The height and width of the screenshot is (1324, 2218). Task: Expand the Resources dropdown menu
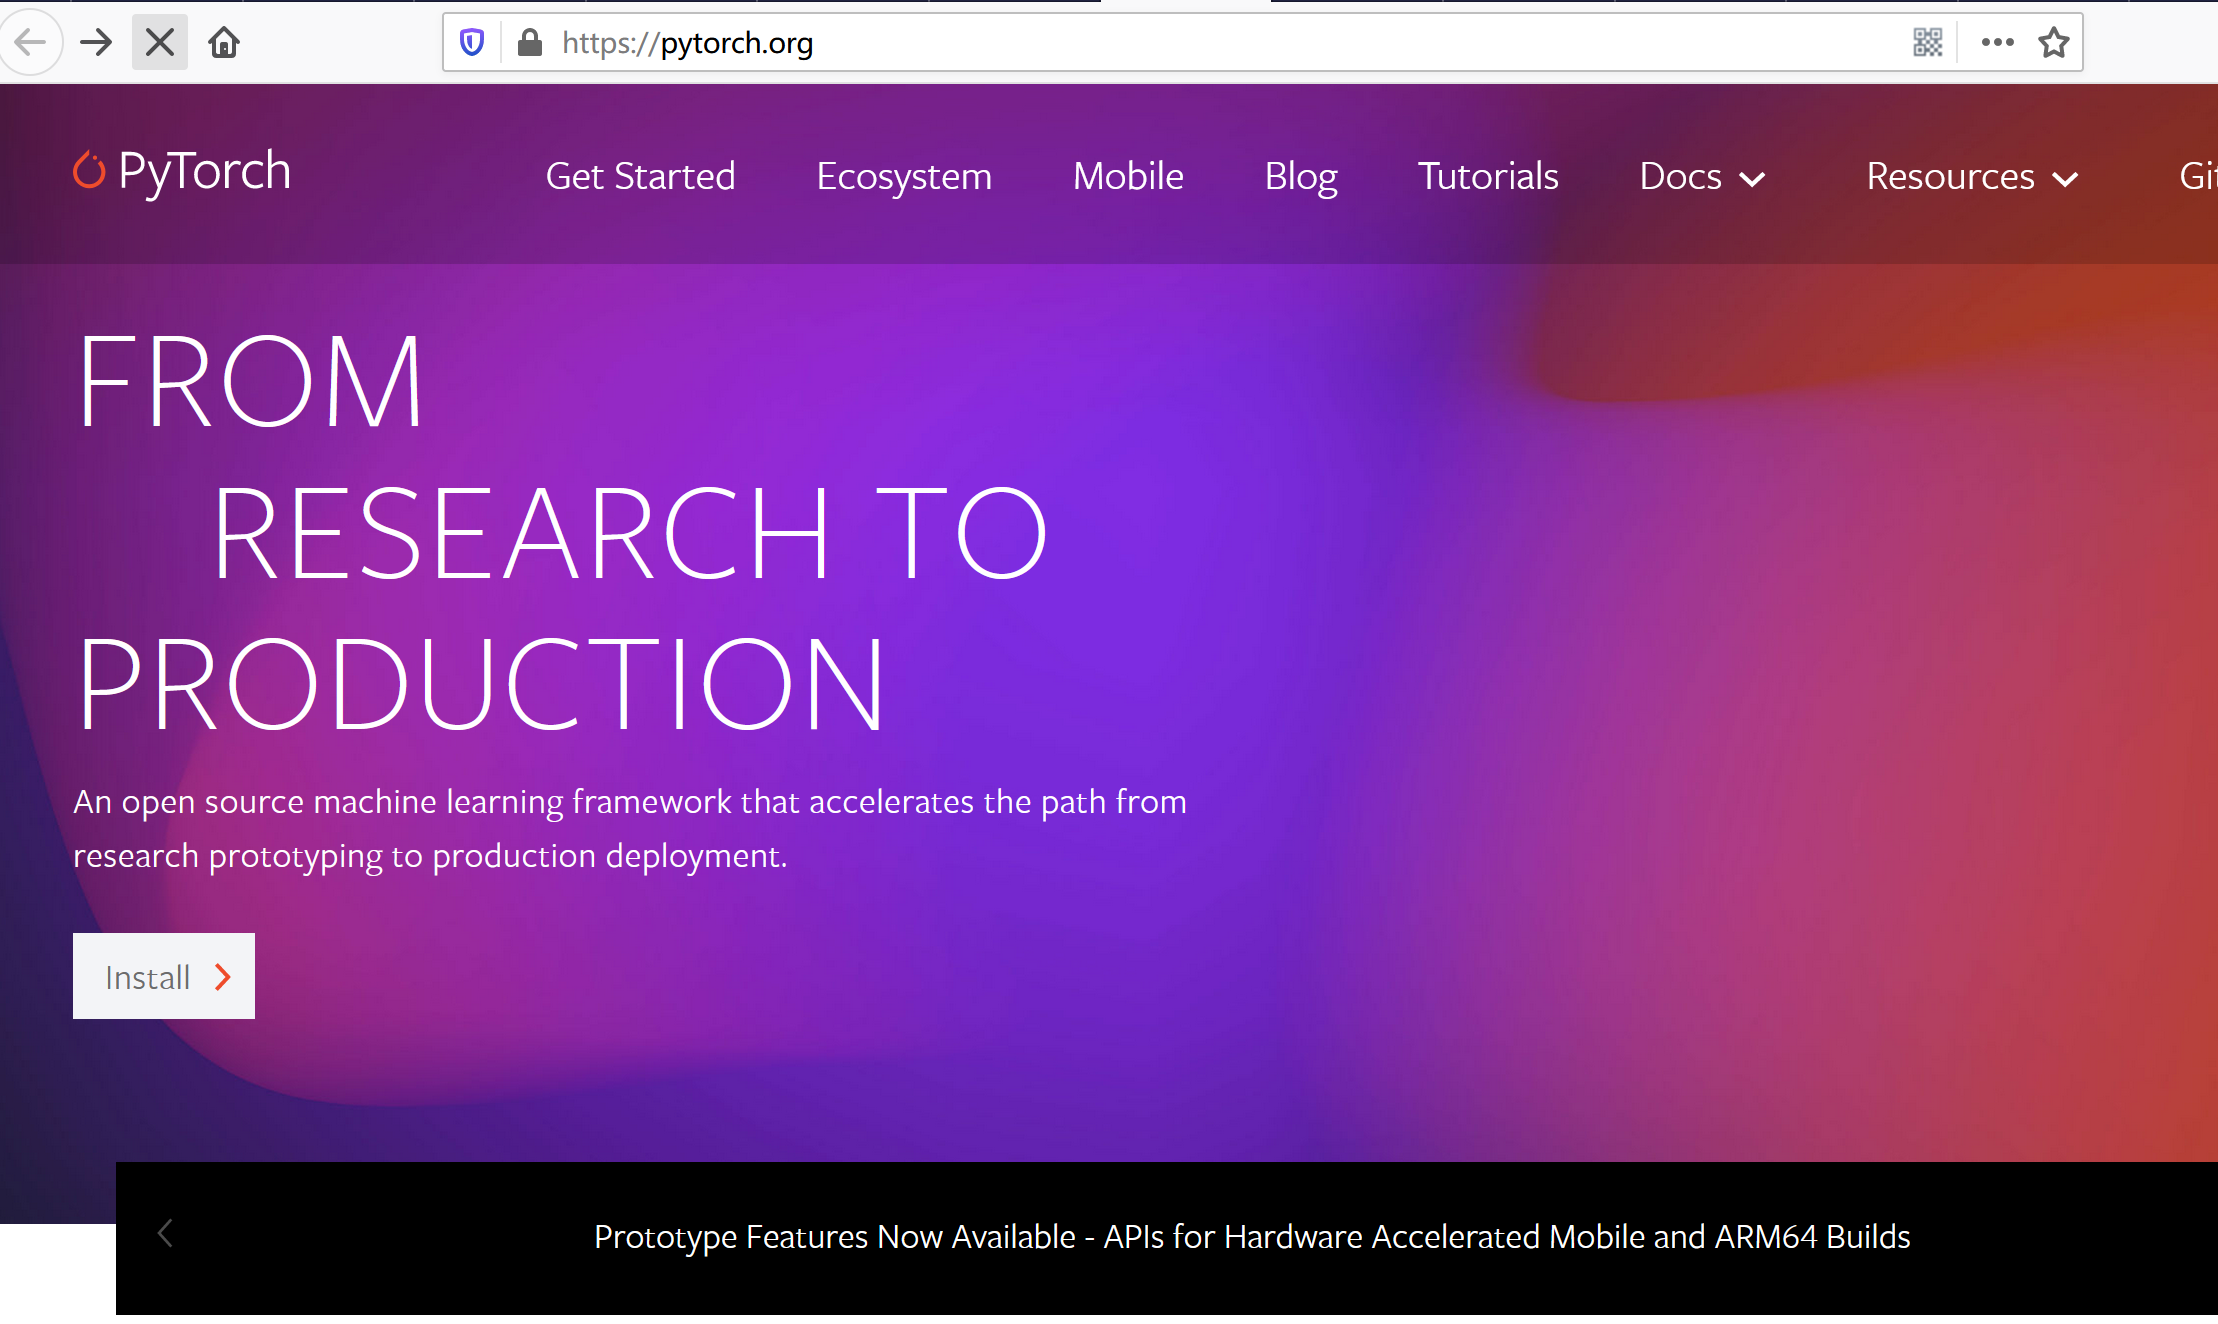(1972, 177)
